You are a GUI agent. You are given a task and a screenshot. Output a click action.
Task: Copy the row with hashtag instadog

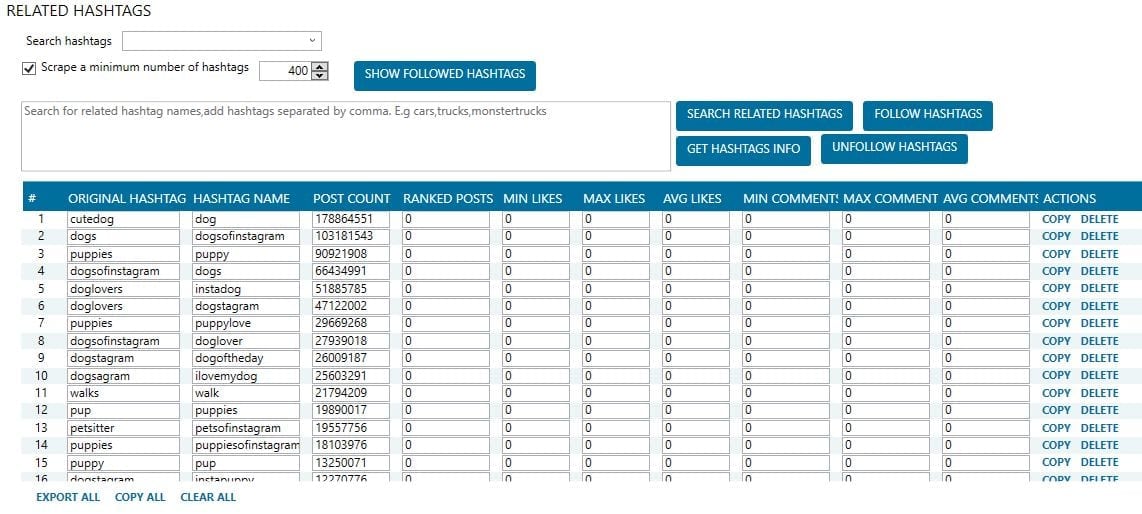(1056, 288)
